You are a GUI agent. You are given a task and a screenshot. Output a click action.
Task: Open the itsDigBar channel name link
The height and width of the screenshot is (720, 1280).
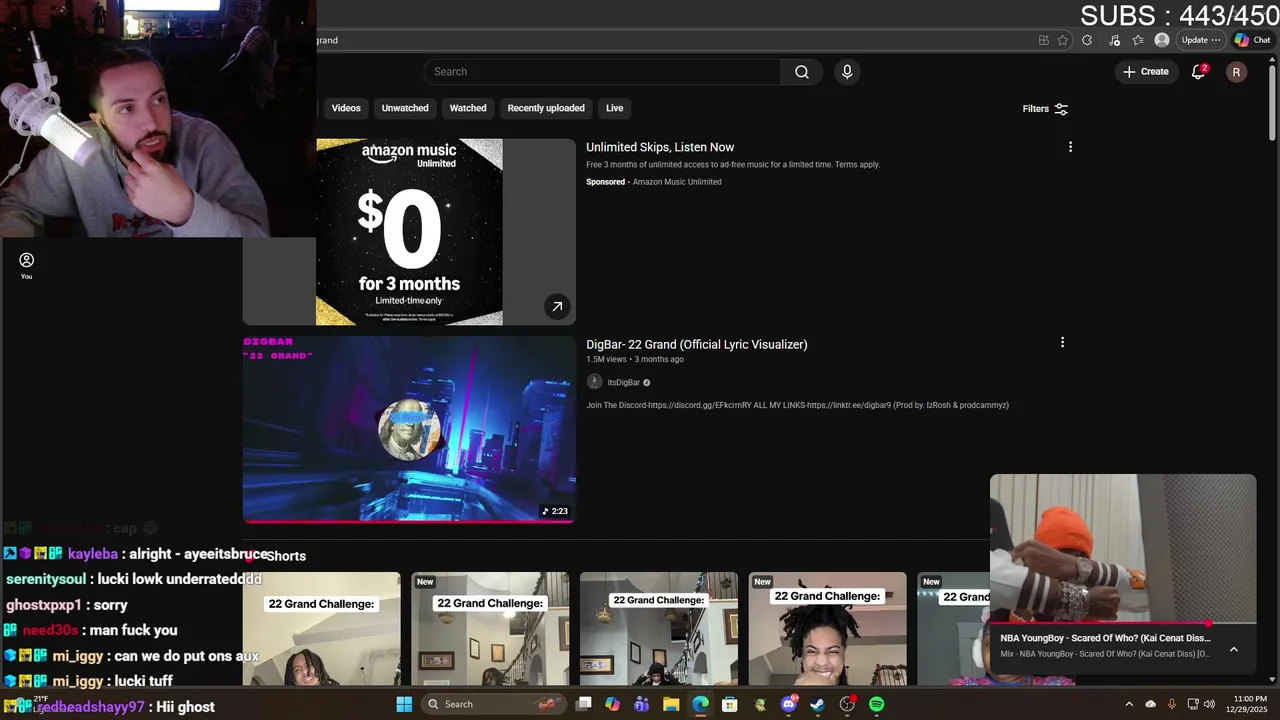click(624, 382)
